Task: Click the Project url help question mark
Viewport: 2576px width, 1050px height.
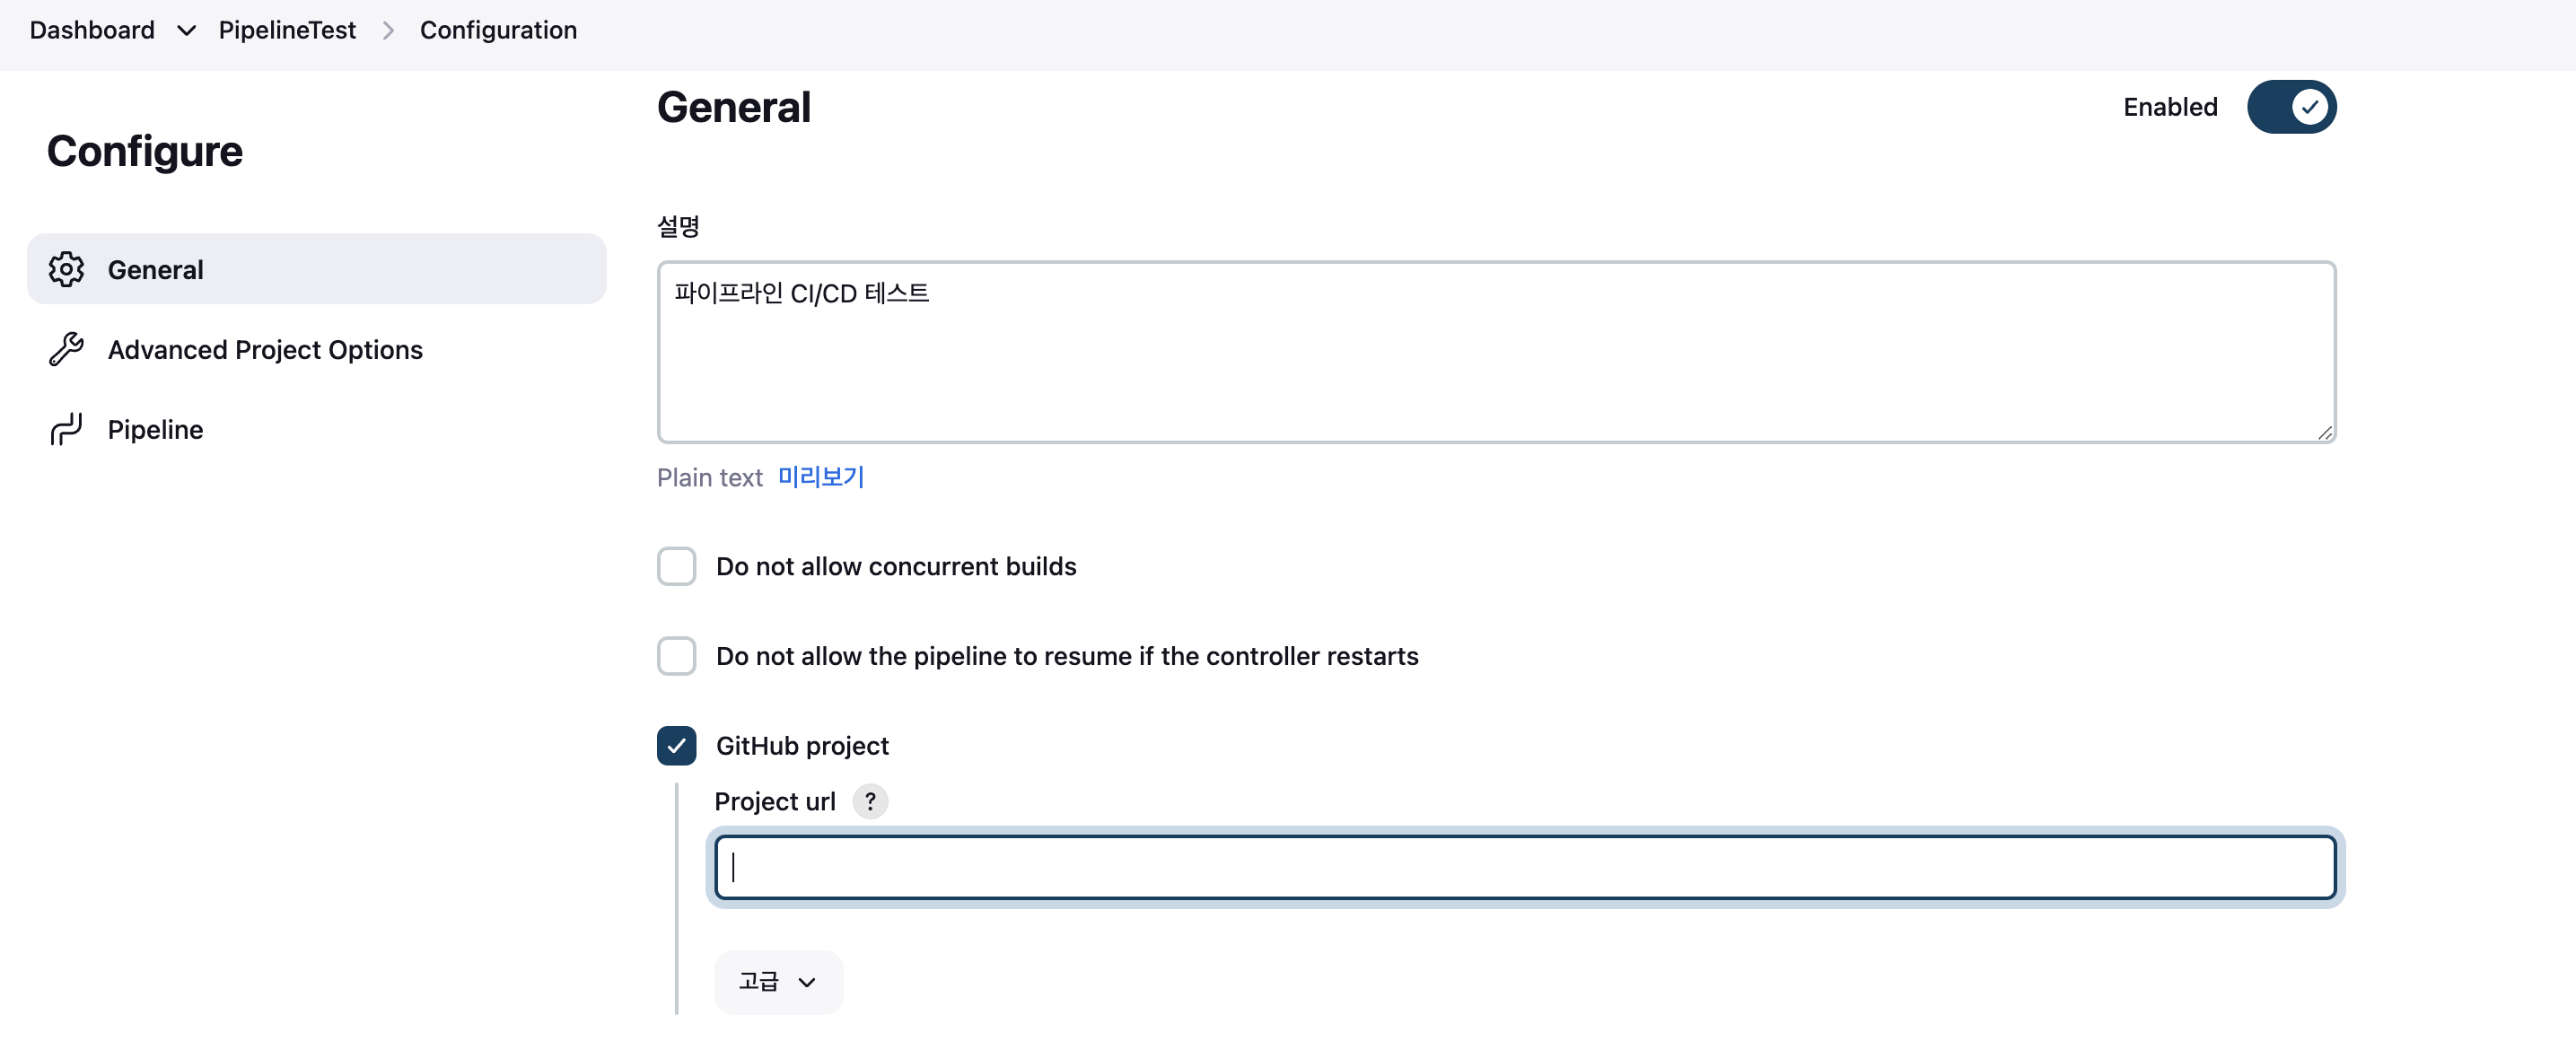Action: point(870,801)
